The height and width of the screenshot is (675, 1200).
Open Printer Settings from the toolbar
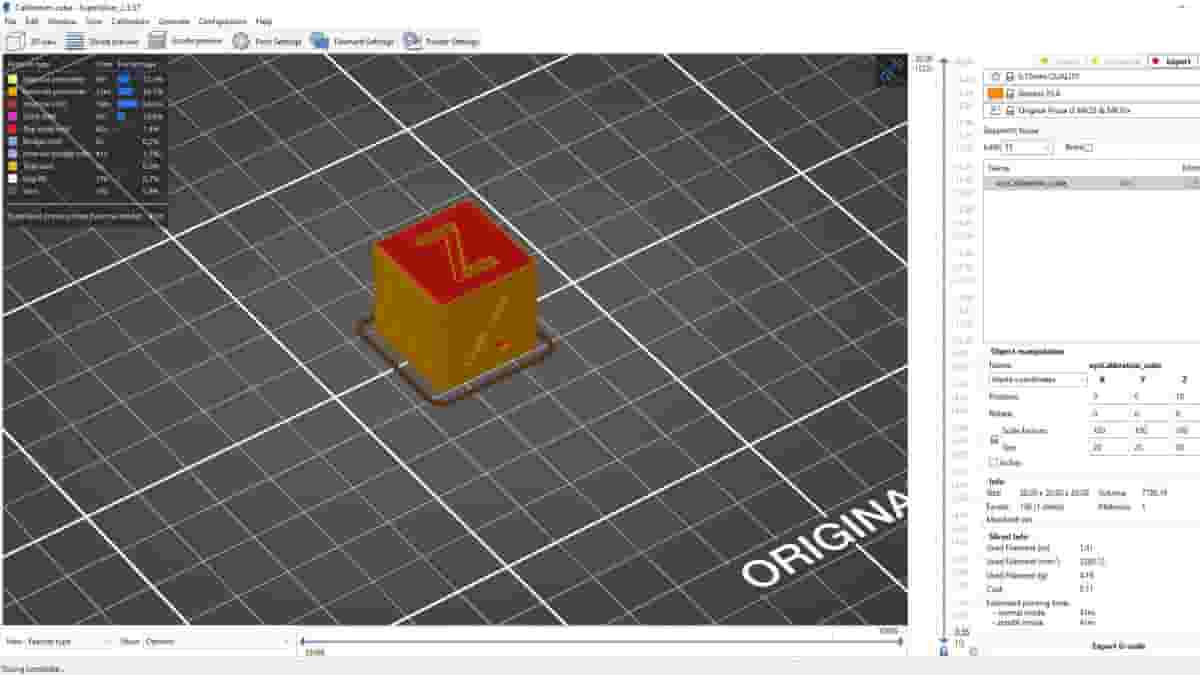coord(440,41)
